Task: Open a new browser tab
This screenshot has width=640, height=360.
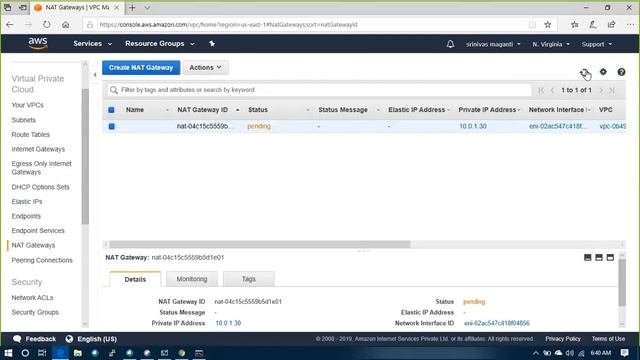Action: coord(132,8)
